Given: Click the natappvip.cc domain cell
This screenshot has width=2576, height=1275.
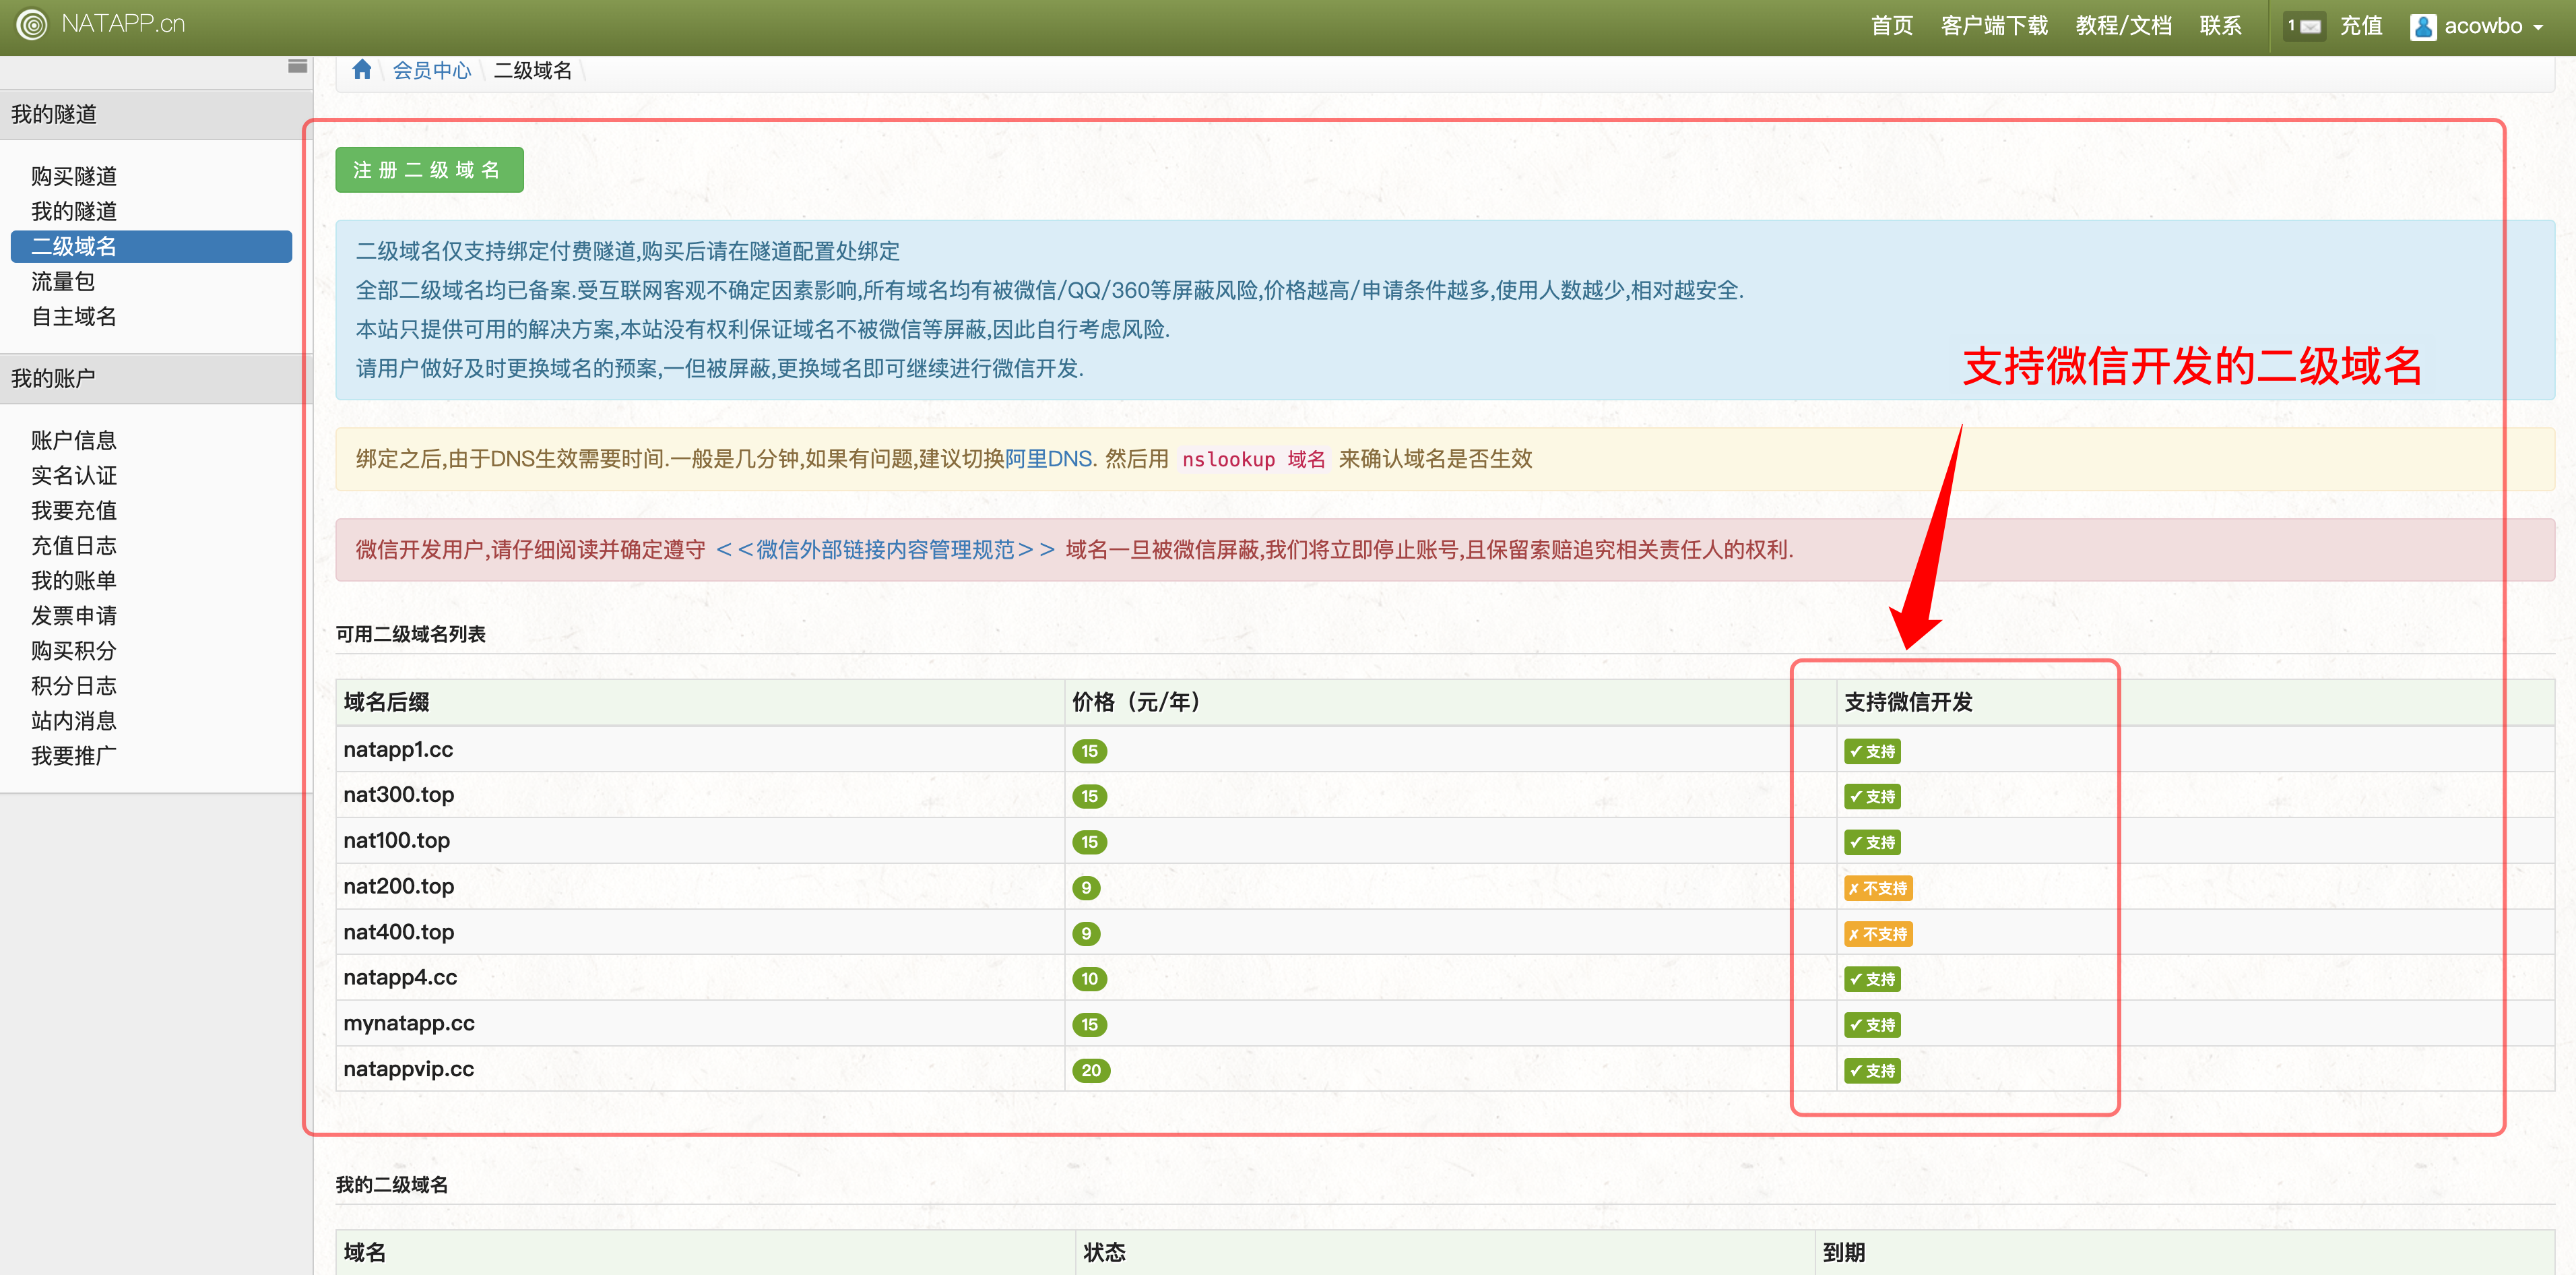Looking at the screenshot, I should pos(700,1069).
